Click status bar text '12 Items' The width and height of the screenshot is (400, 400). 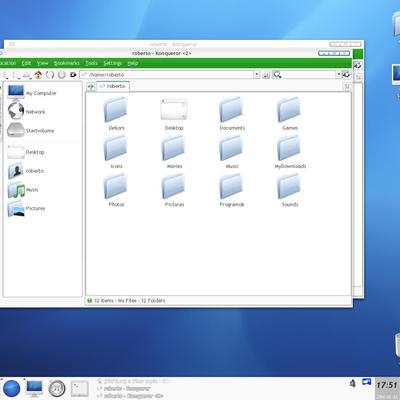click(104, 301)
